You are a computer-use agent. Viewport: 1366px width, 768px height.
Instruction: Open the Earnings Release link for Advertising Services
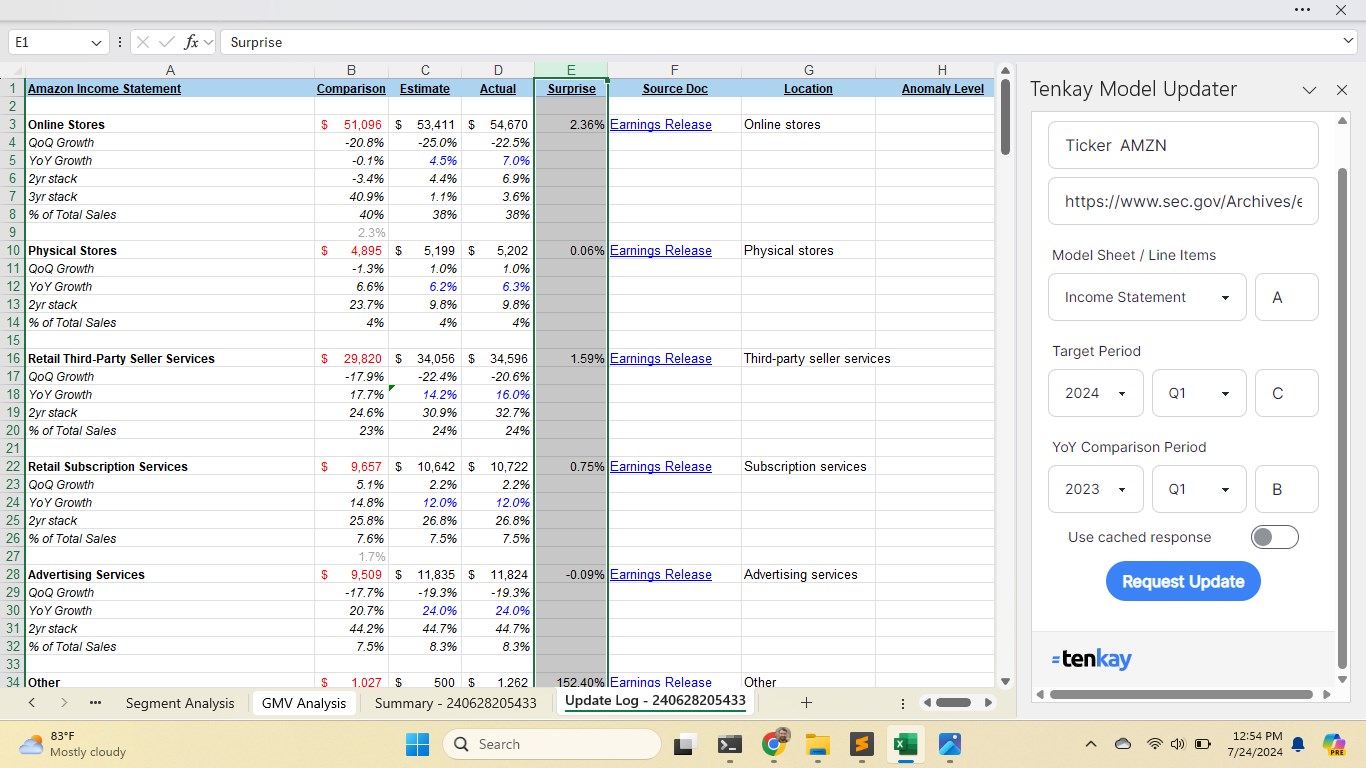coord(661,575)
